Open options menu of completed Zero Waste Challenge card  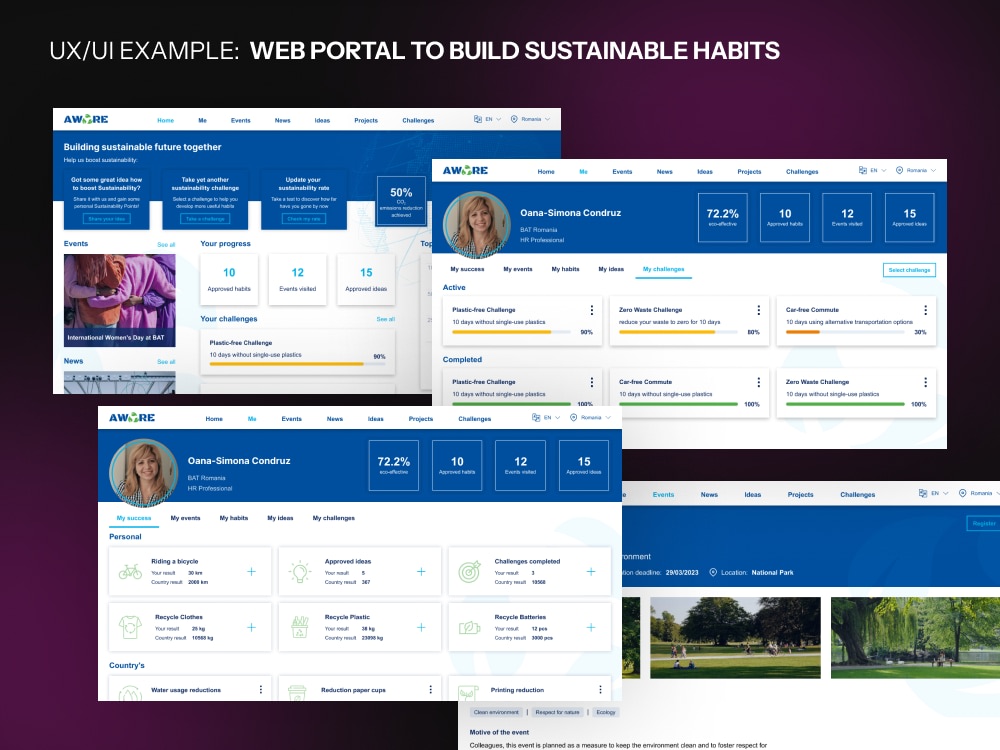coord(925,382)
